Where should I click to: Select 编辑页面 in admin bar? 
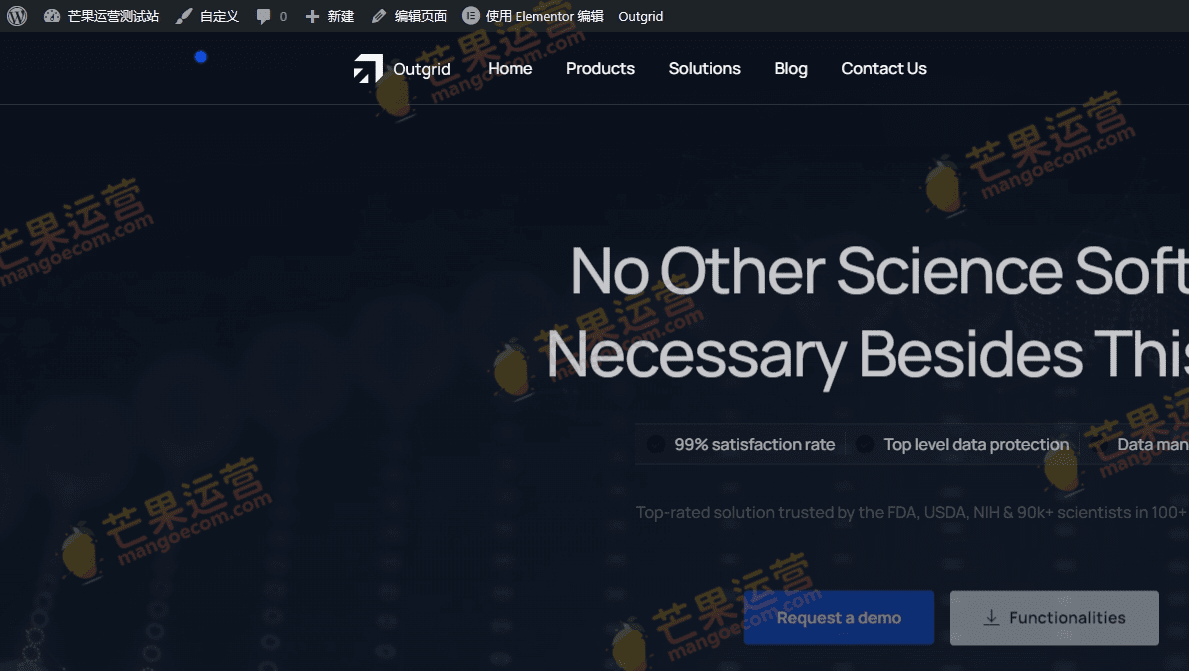pyautogui.click(x=421, y=16)
